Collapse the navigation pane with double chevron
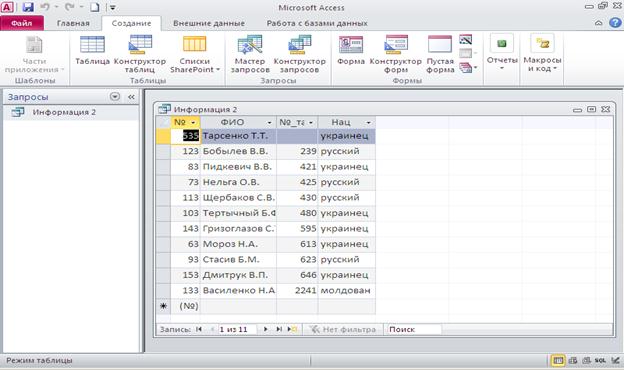 (131, 97)
